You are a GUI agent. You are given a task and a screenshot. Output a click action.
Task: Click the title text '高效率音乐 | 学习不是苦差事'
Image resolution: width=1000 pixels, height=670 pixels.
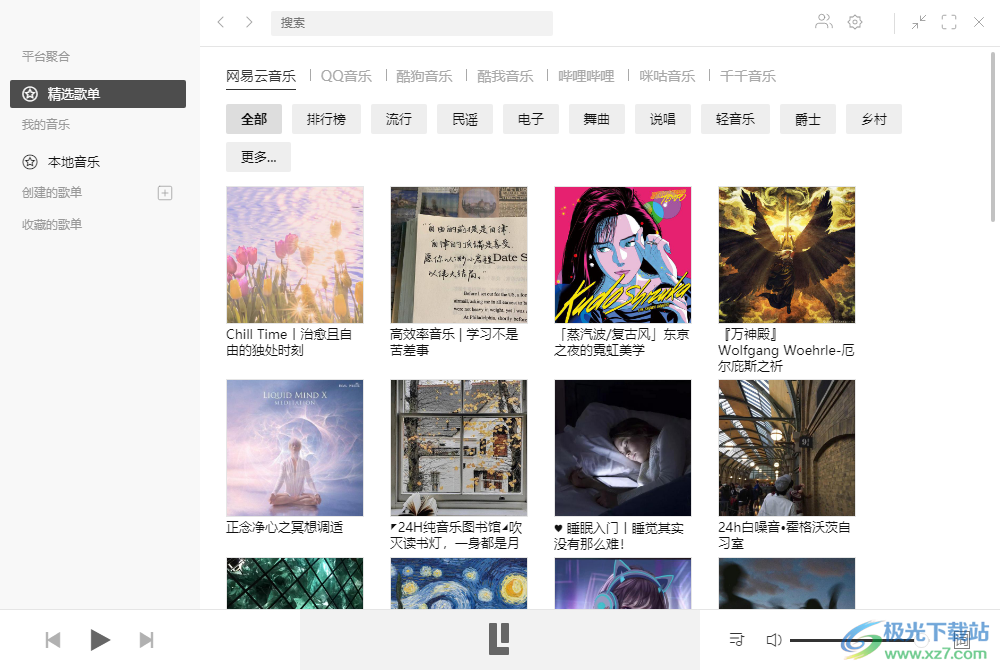pos(454,342)
